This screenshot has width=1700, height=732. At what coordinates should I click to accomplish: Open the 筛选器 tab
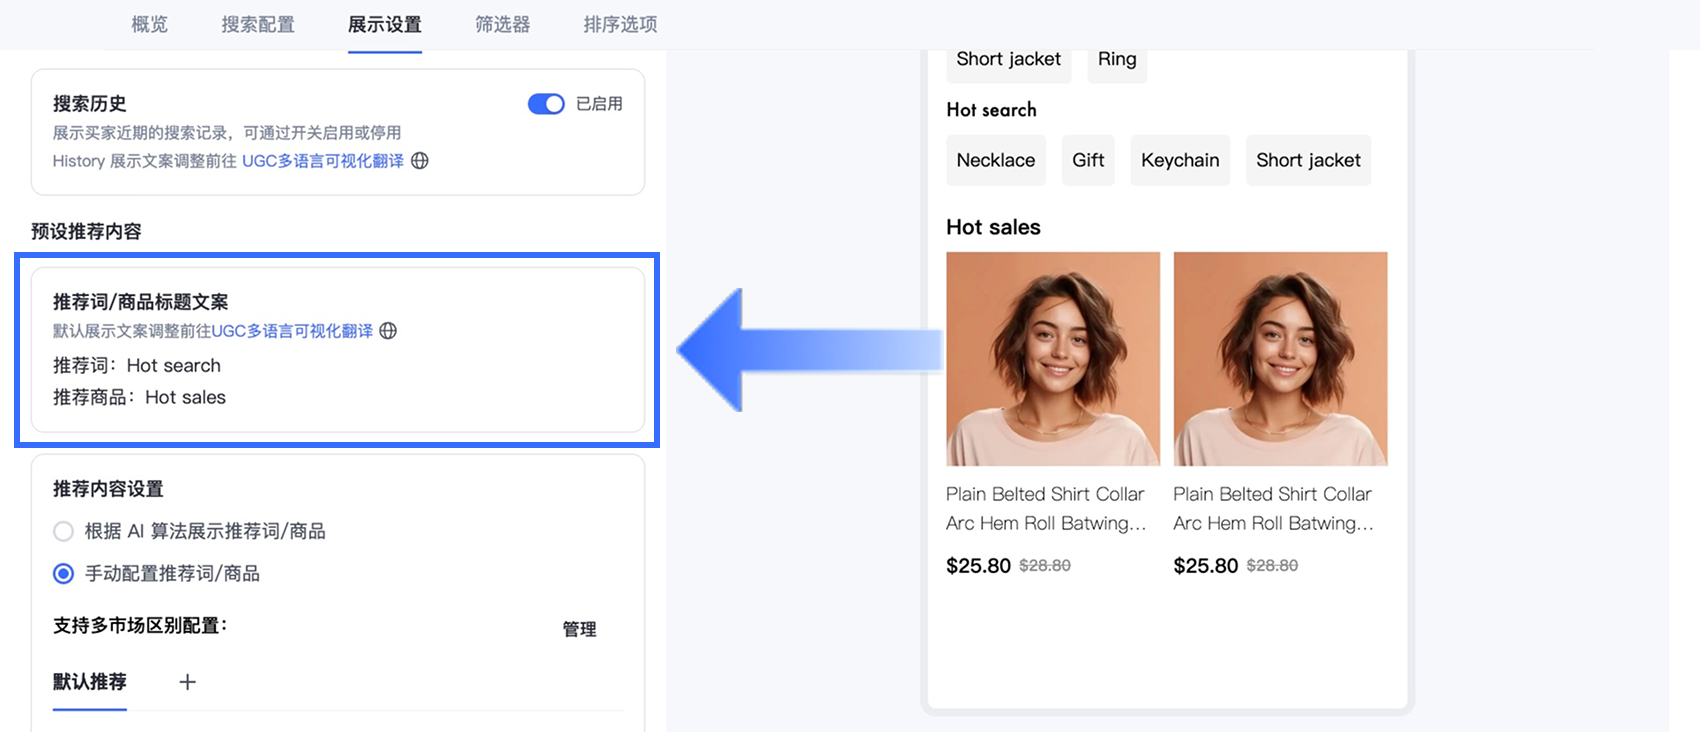[502, 24]
